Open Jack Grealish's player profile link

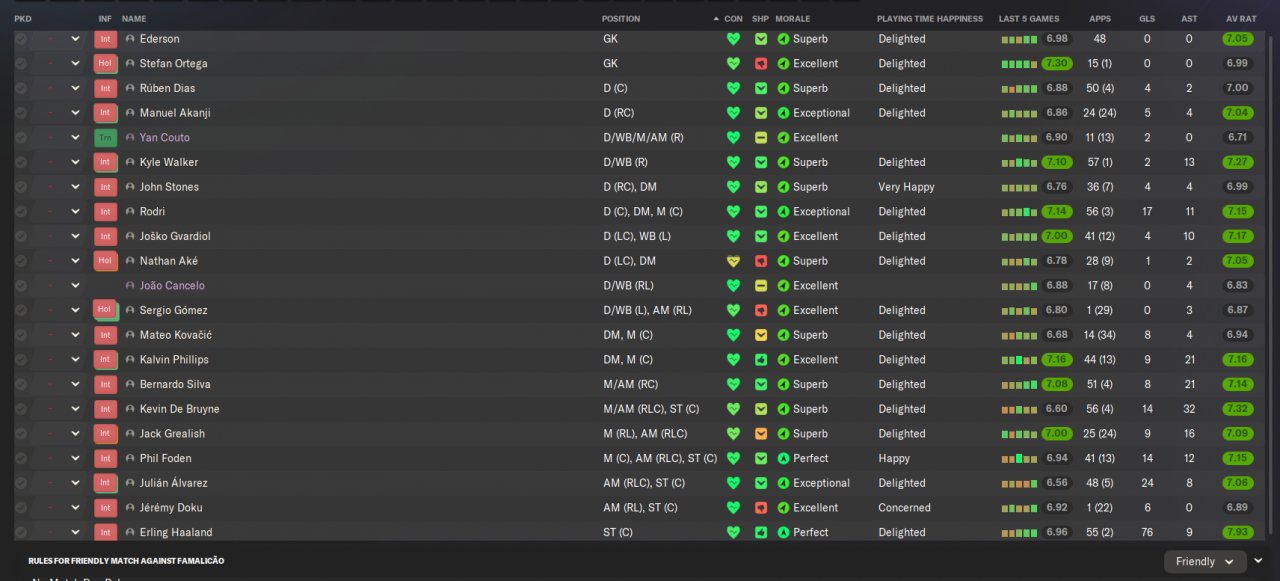[172, 434]
